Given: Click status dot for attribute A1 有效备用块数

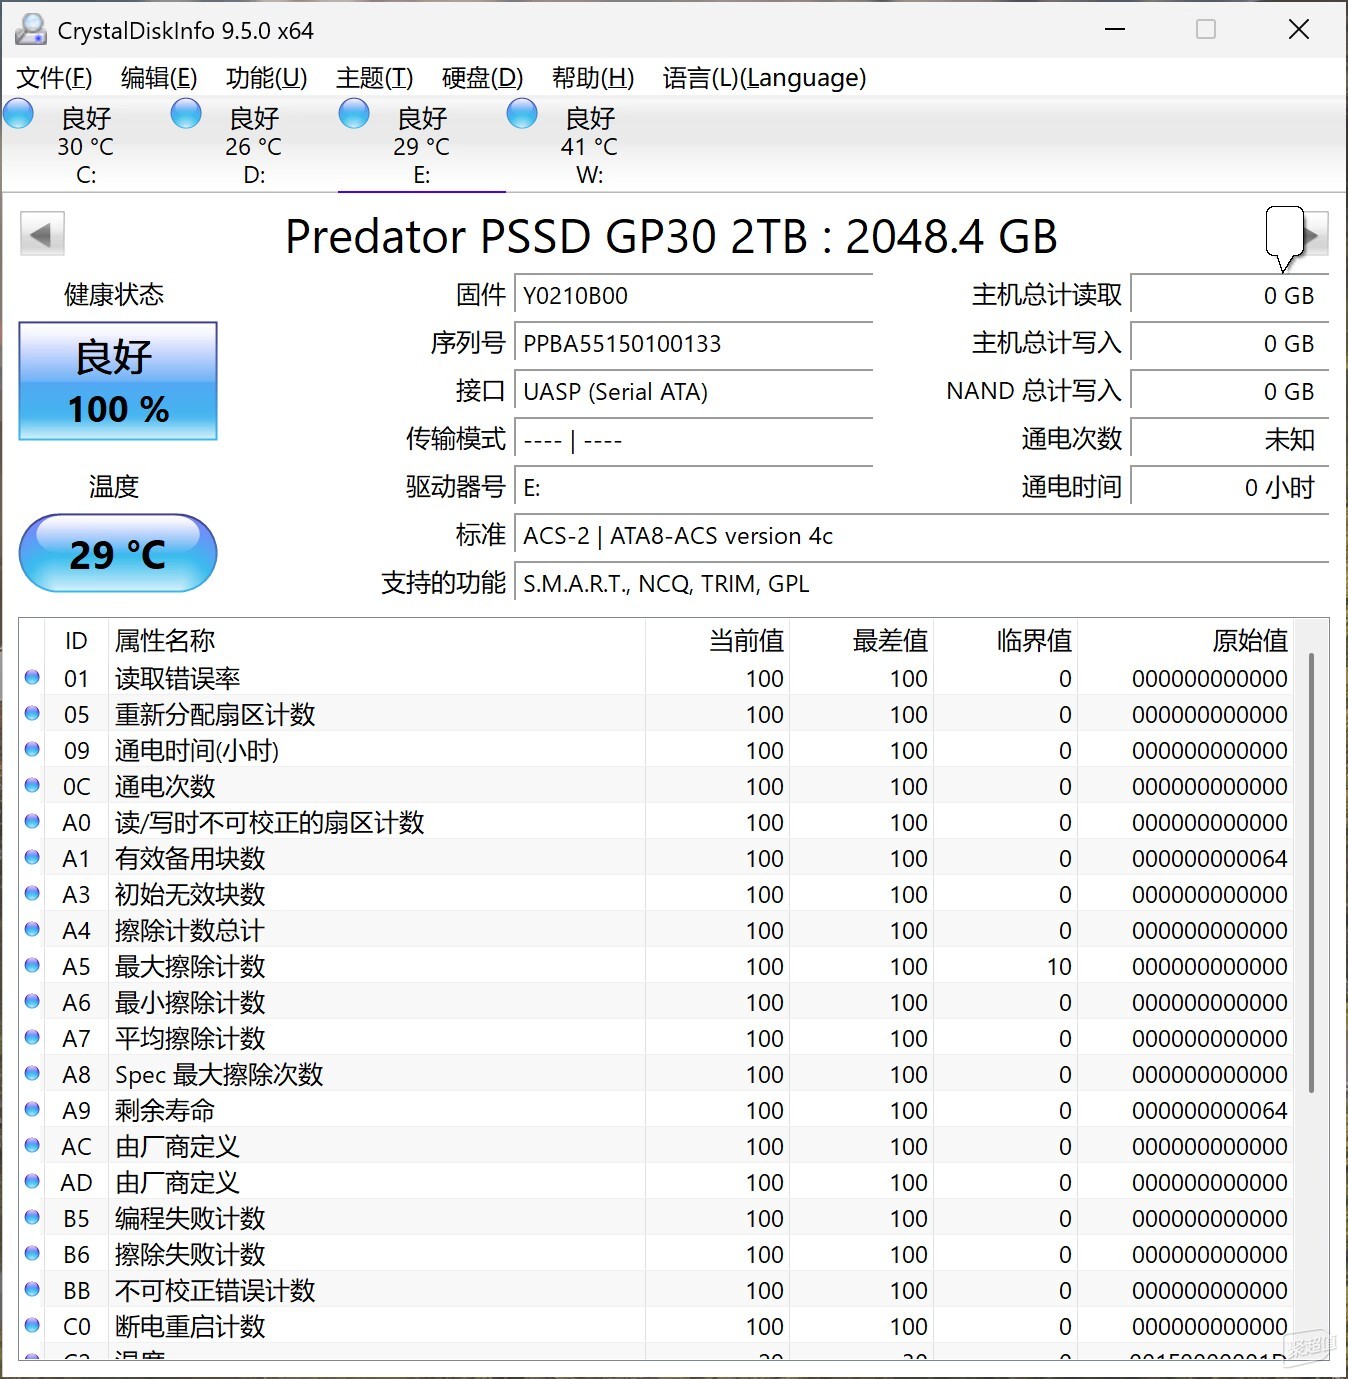Looking at the screenshot, I should coord(32,858).
